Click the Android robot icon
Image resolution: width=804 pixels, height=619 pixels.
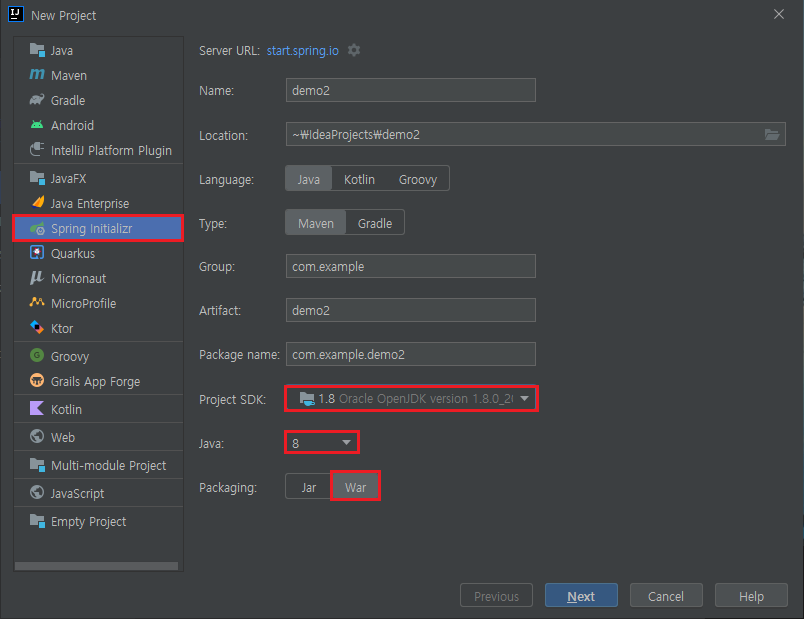click(37, 125)
